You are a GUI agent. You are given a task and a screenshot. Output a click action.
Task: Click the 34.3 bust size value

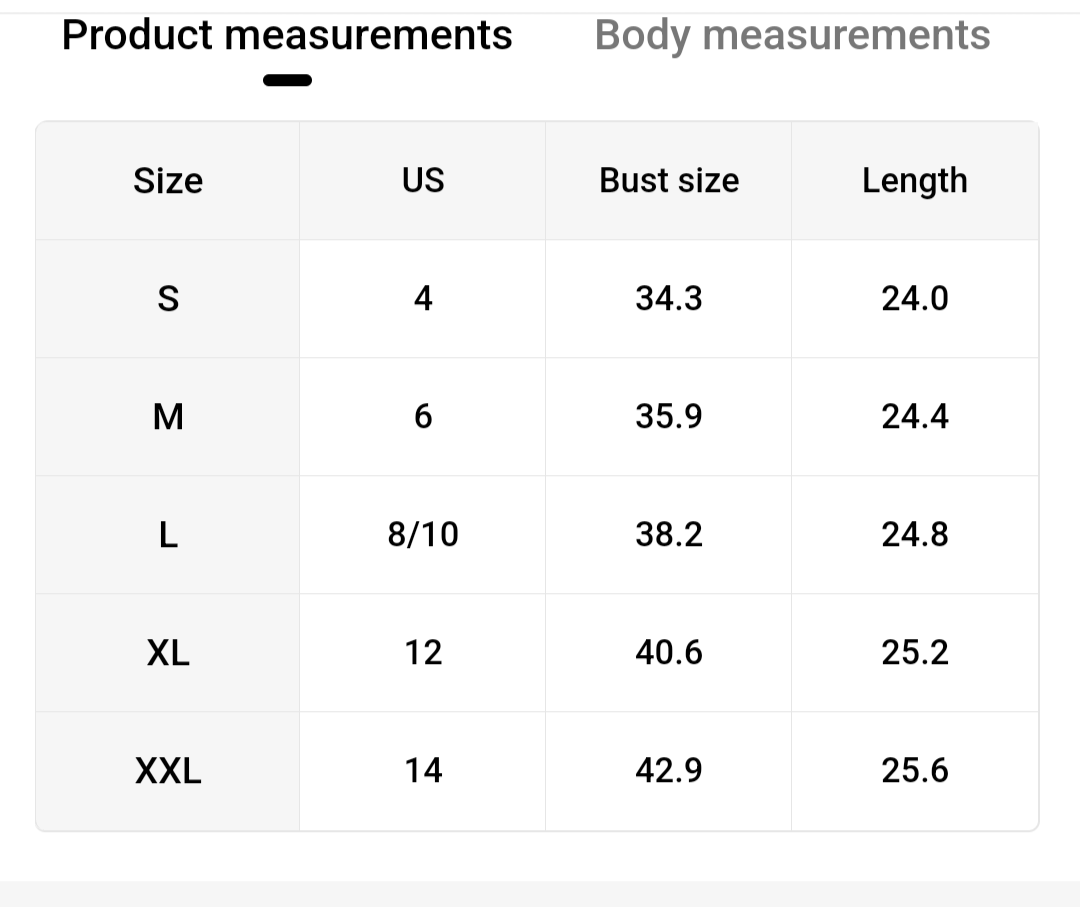tap(669, 299)
